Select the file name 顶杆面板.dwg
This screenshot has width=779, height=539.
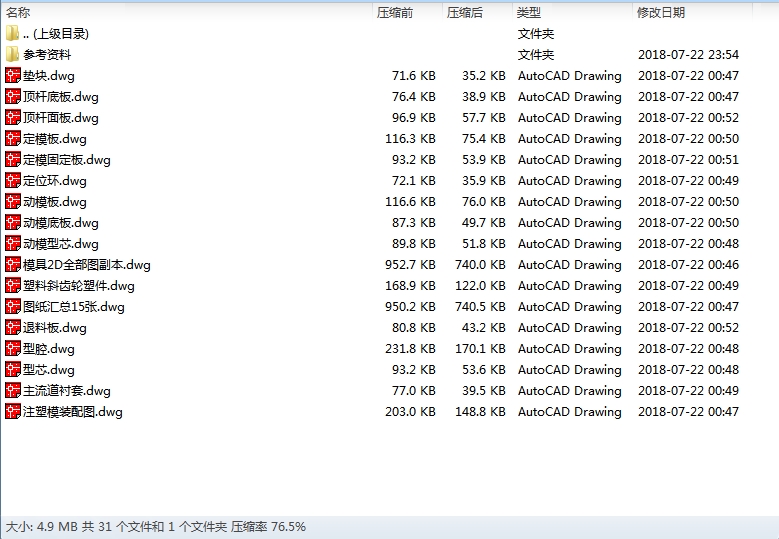coord(61,117)
